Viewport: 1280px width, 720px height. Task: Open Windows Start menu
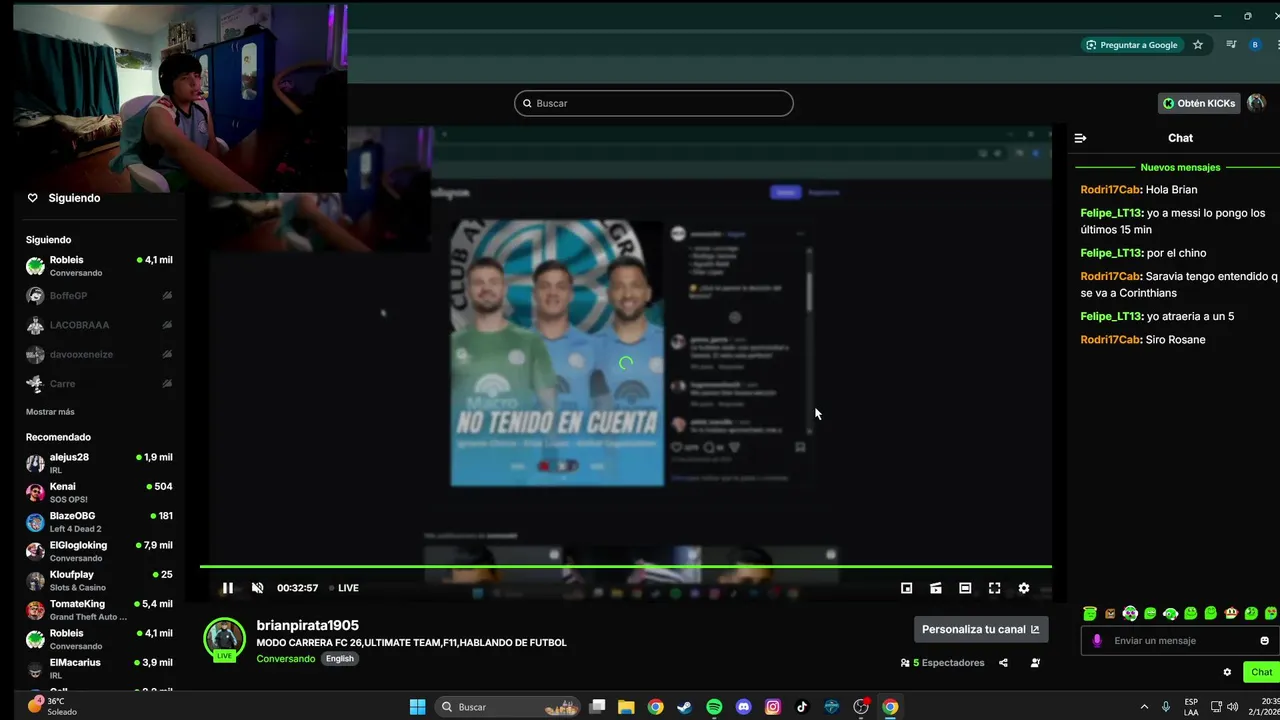[417, 707]
